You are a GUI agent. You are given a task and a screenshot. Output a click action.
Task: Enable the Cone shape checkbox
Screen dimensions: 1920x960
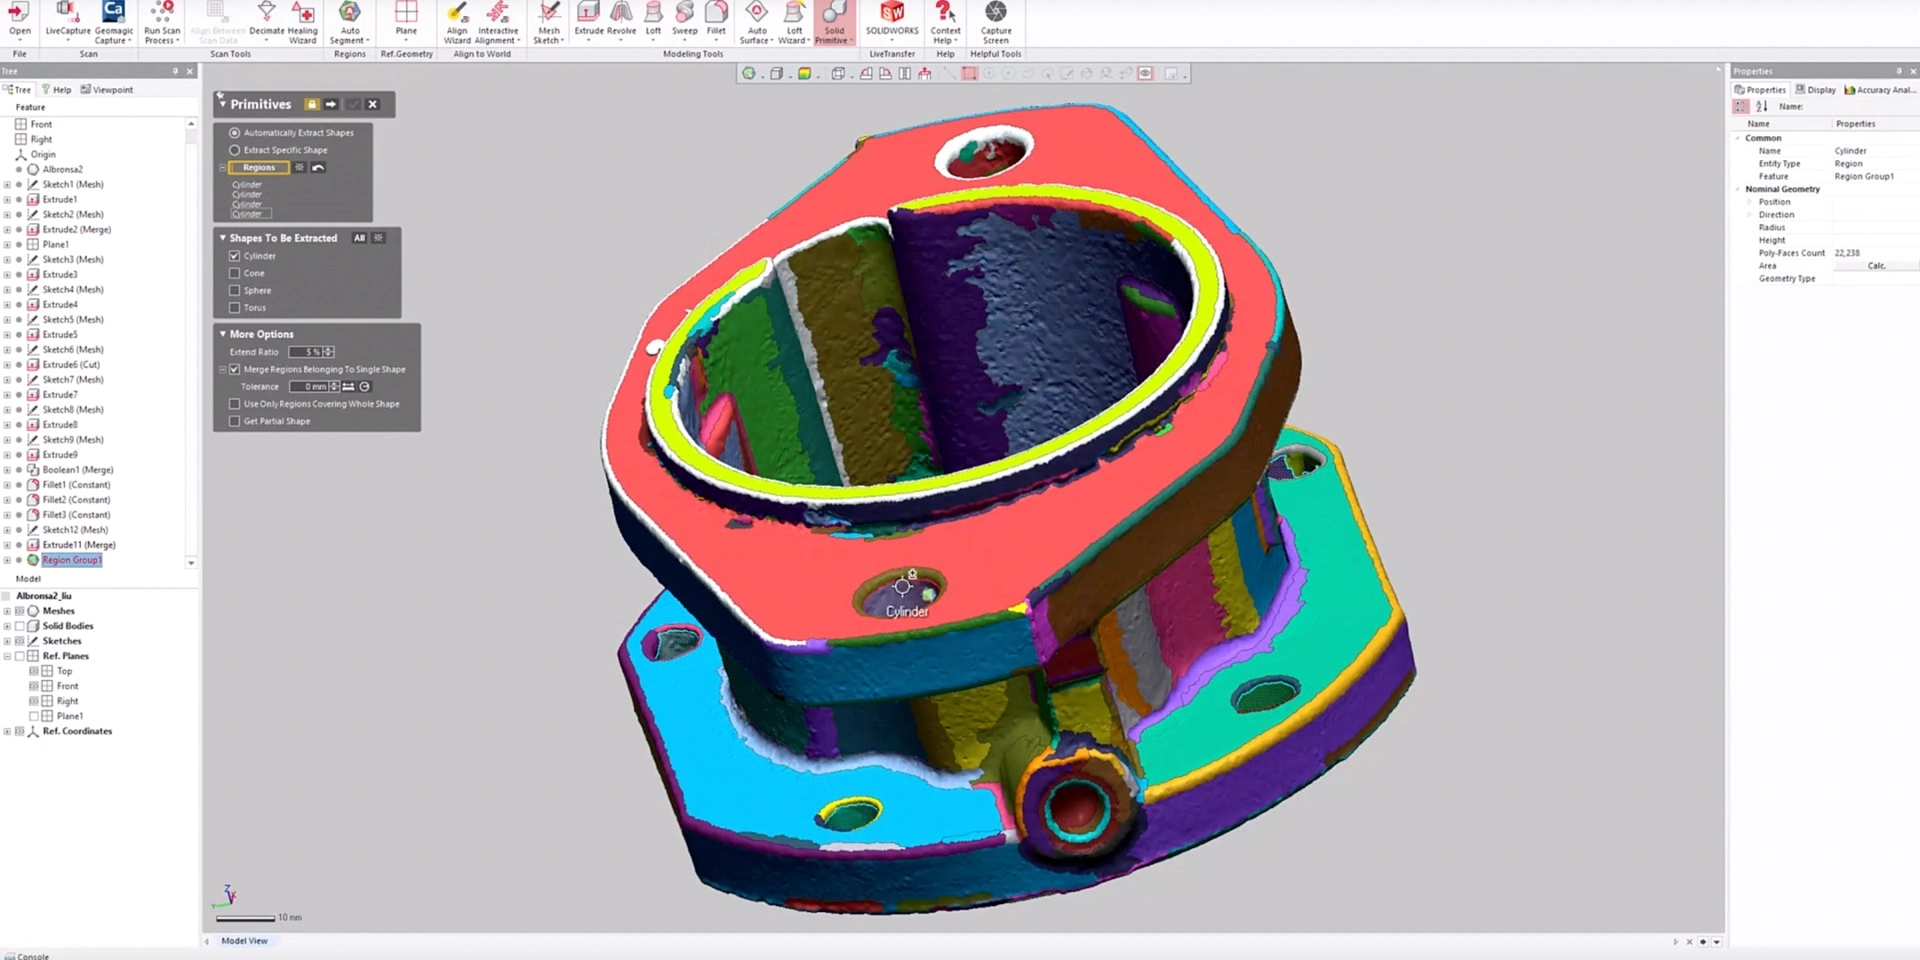pyautogui.click(x=235, y=273)
